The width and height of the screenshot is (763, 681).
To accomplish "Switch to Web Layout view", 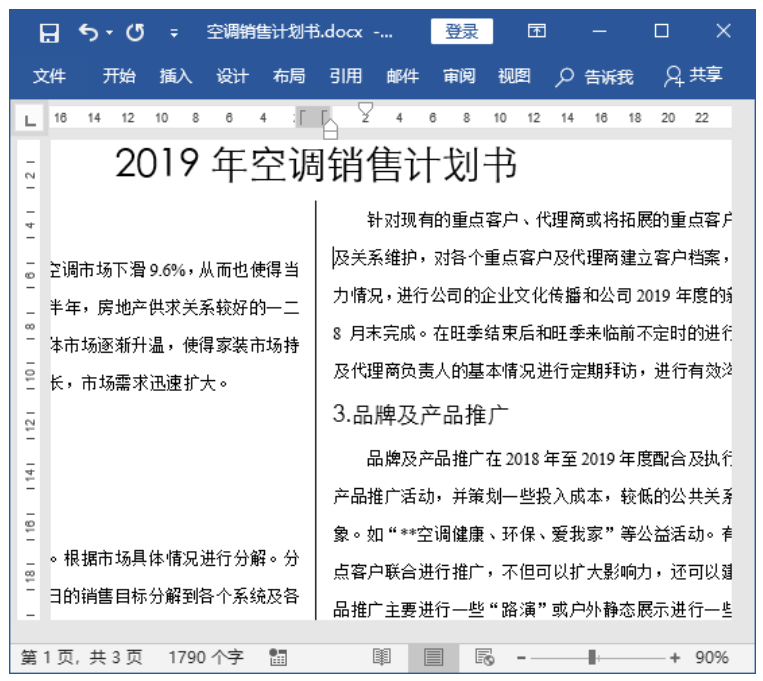I will [x=484, y=657].
